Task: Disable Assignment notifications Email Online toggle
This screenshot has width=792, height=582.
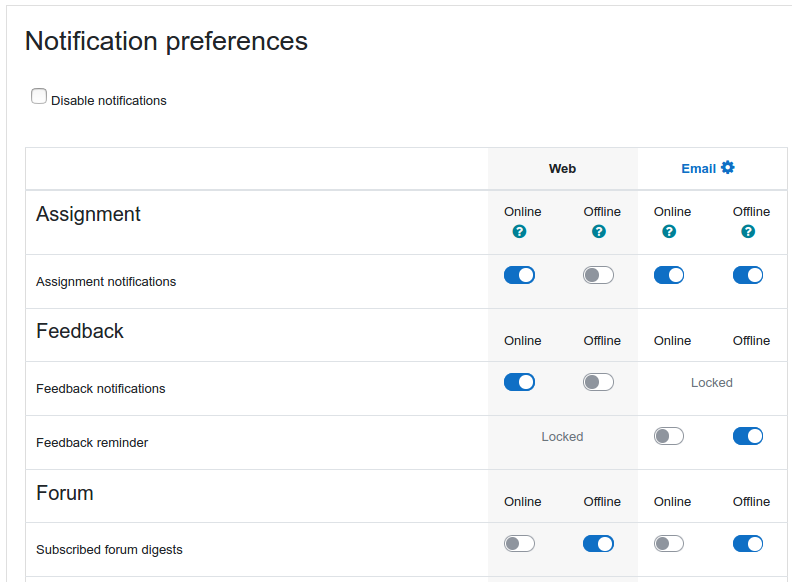Action: pos(669,275)
